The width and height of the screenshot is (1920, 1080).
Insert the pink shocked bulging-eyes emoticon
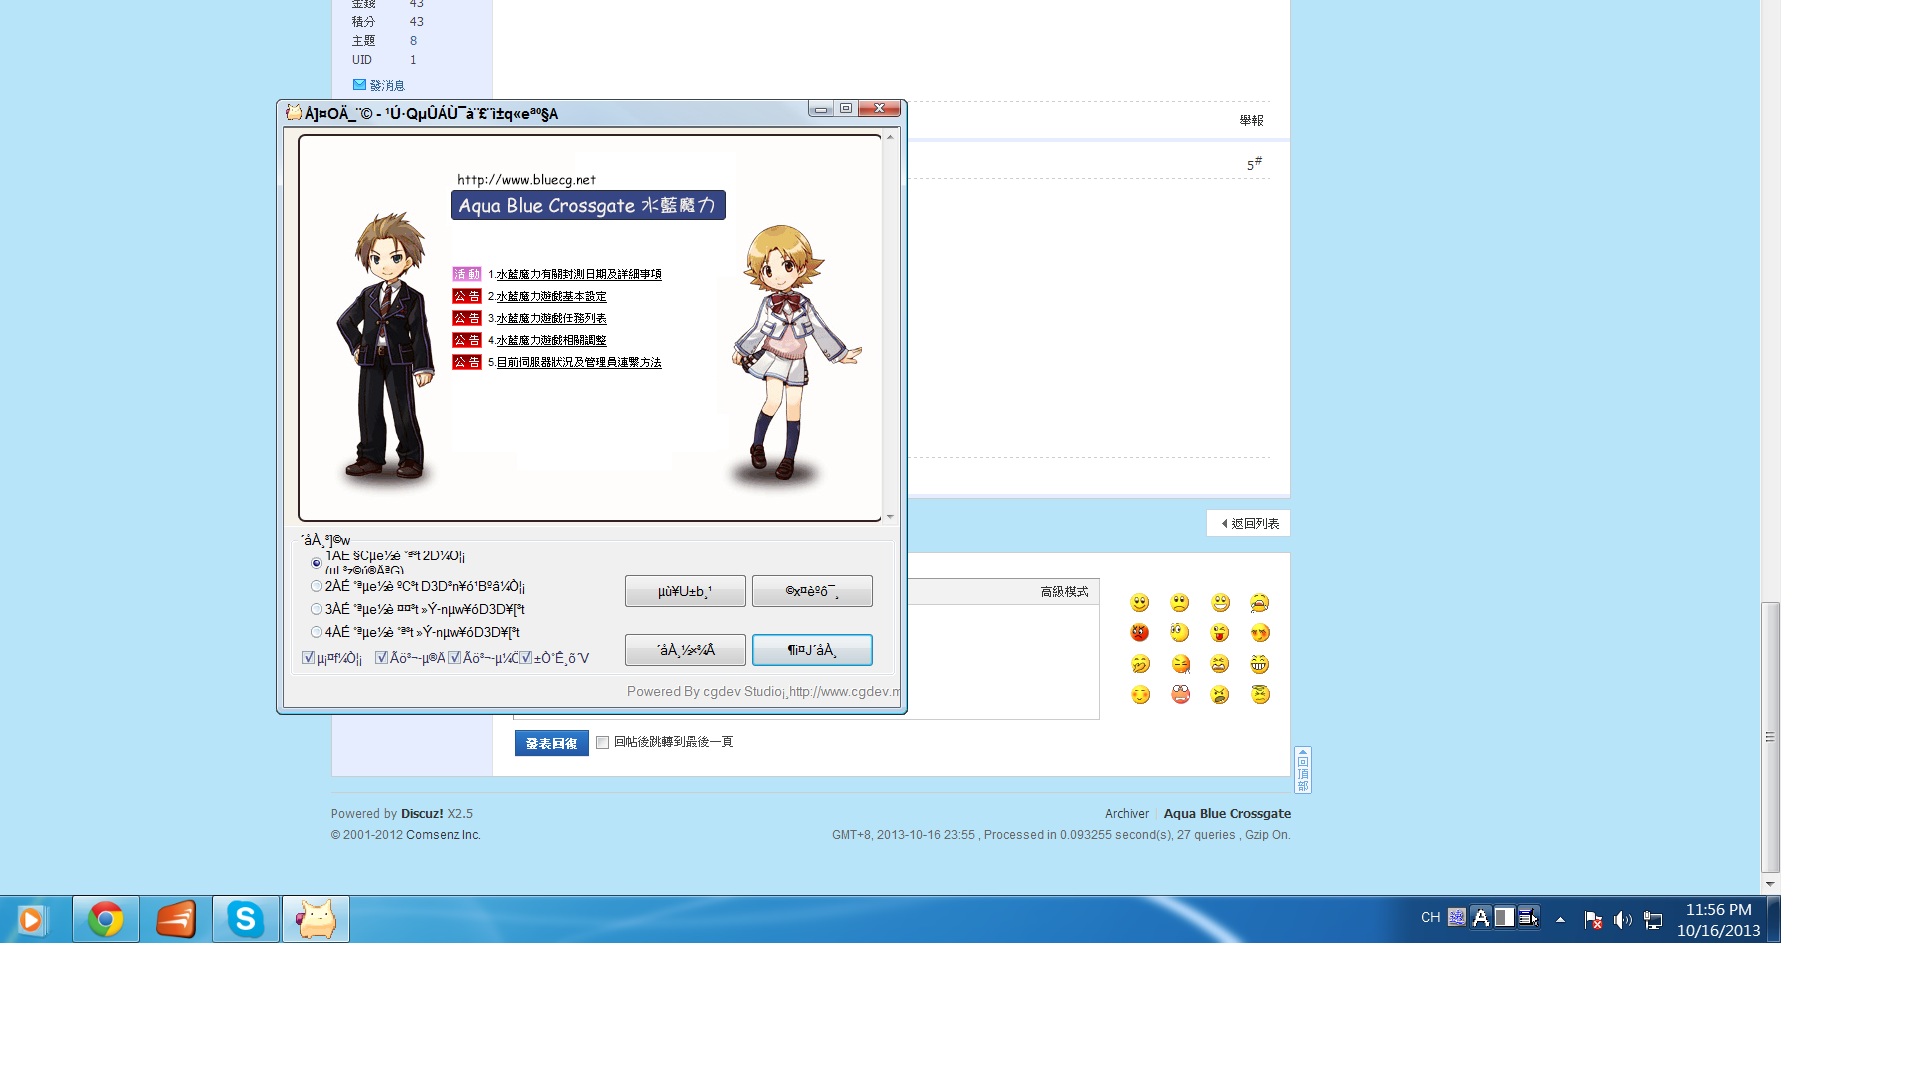1180,695
